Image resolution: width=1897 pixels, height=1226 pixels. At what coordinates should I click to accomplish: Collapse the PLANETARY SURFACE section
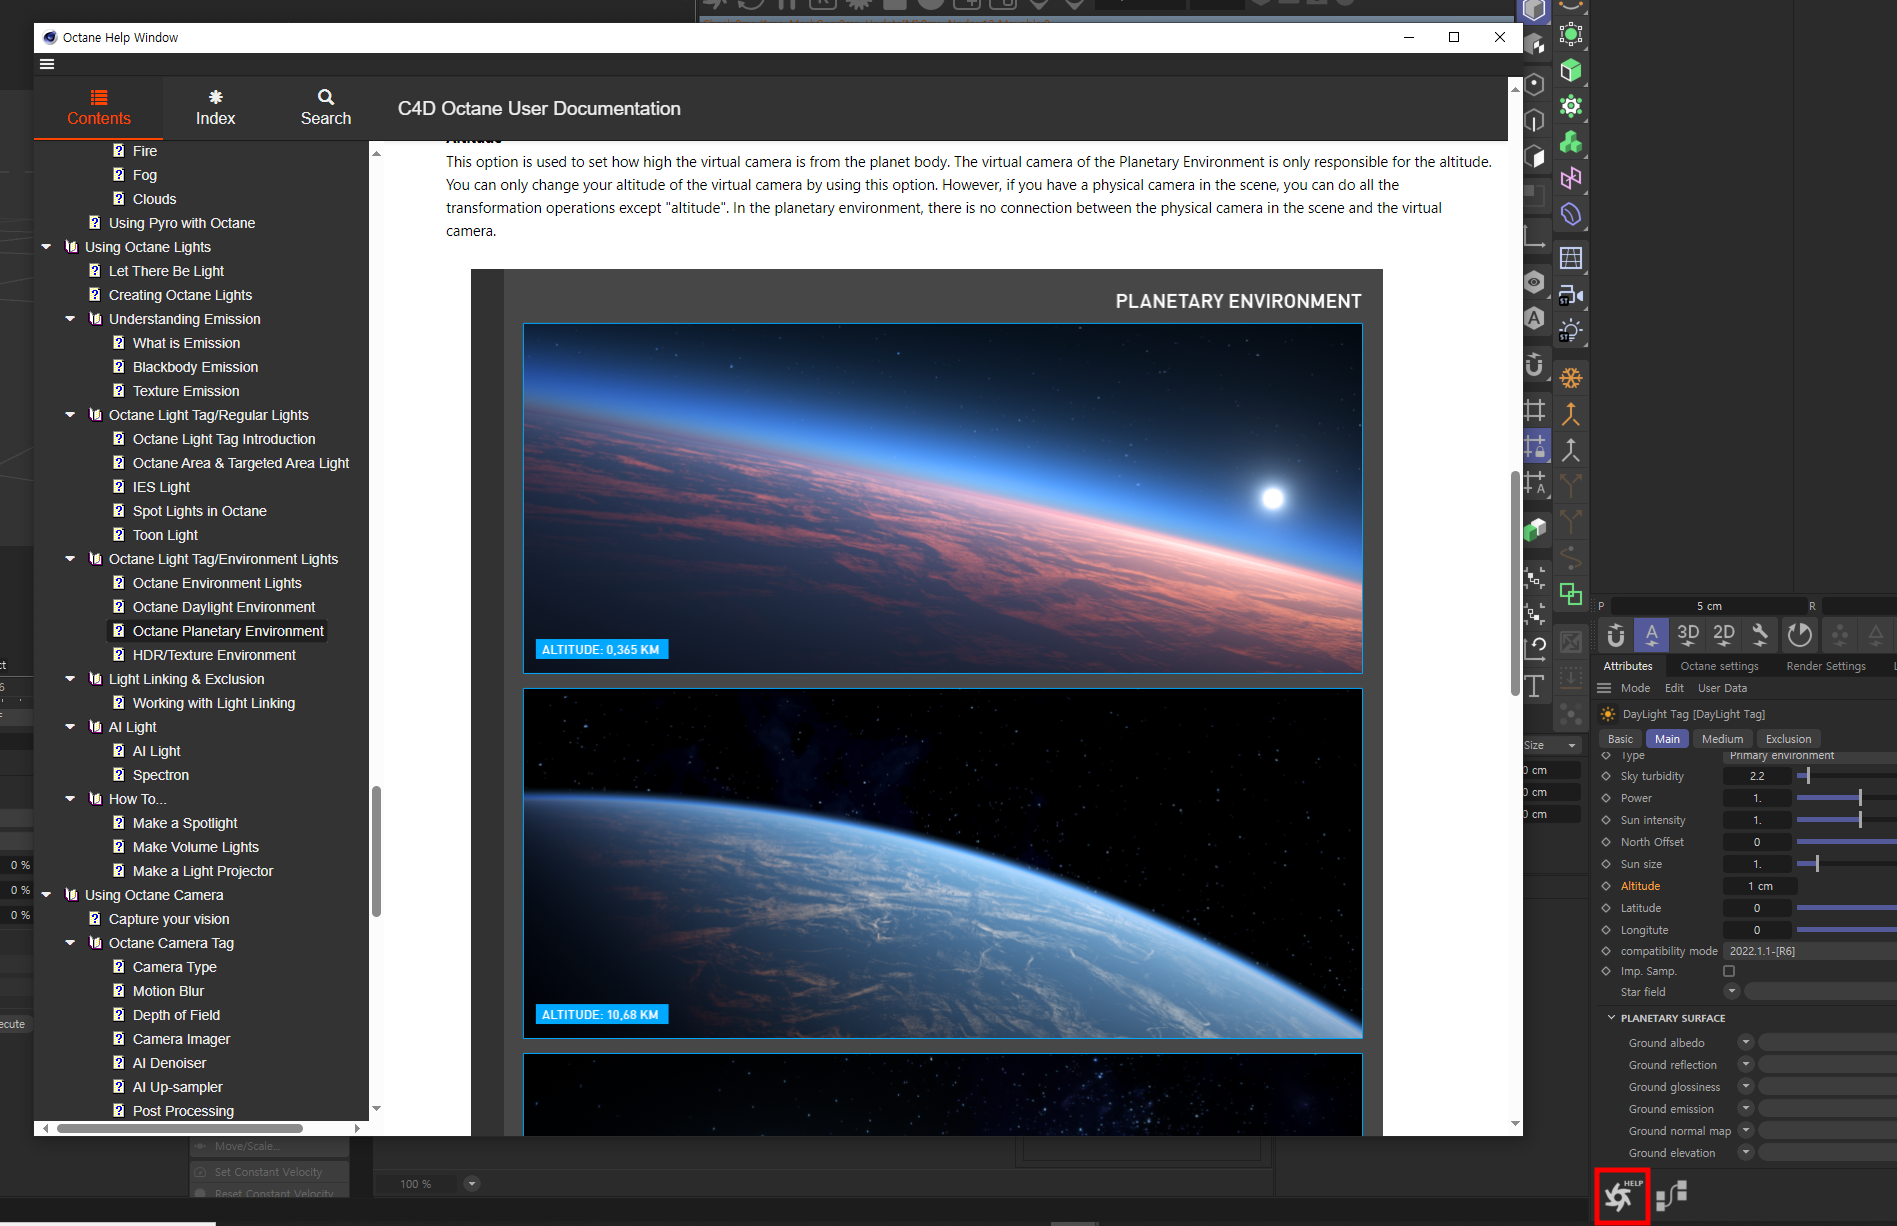point(1611,1018)
